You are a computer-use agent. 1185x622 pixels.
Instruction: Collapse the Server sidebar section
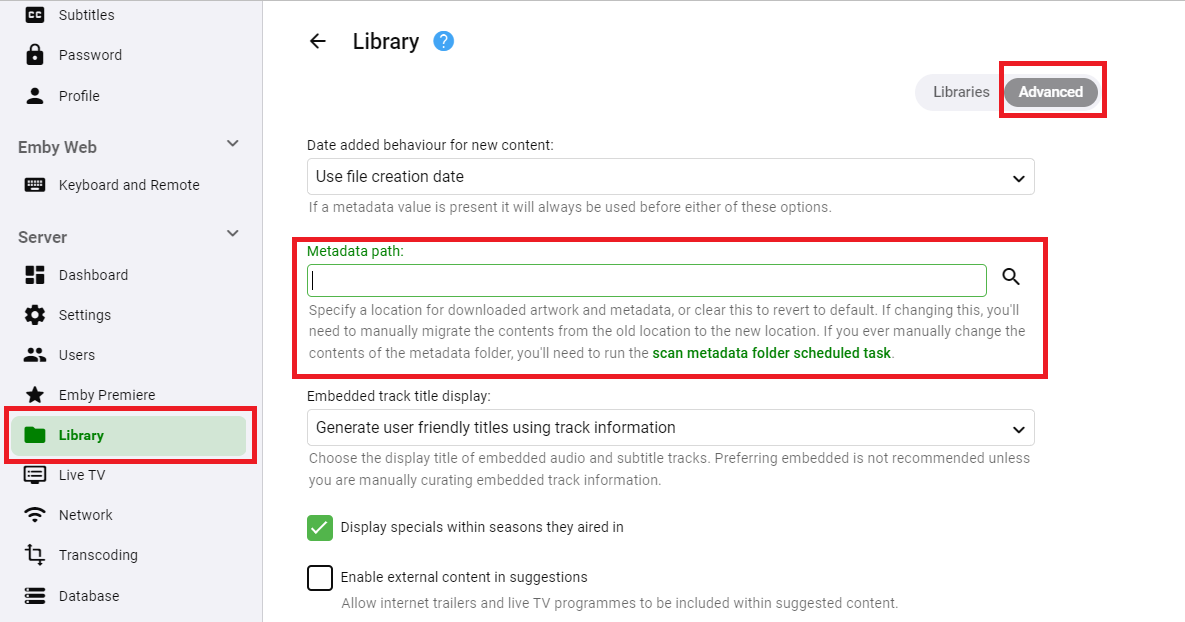[233, 234]
